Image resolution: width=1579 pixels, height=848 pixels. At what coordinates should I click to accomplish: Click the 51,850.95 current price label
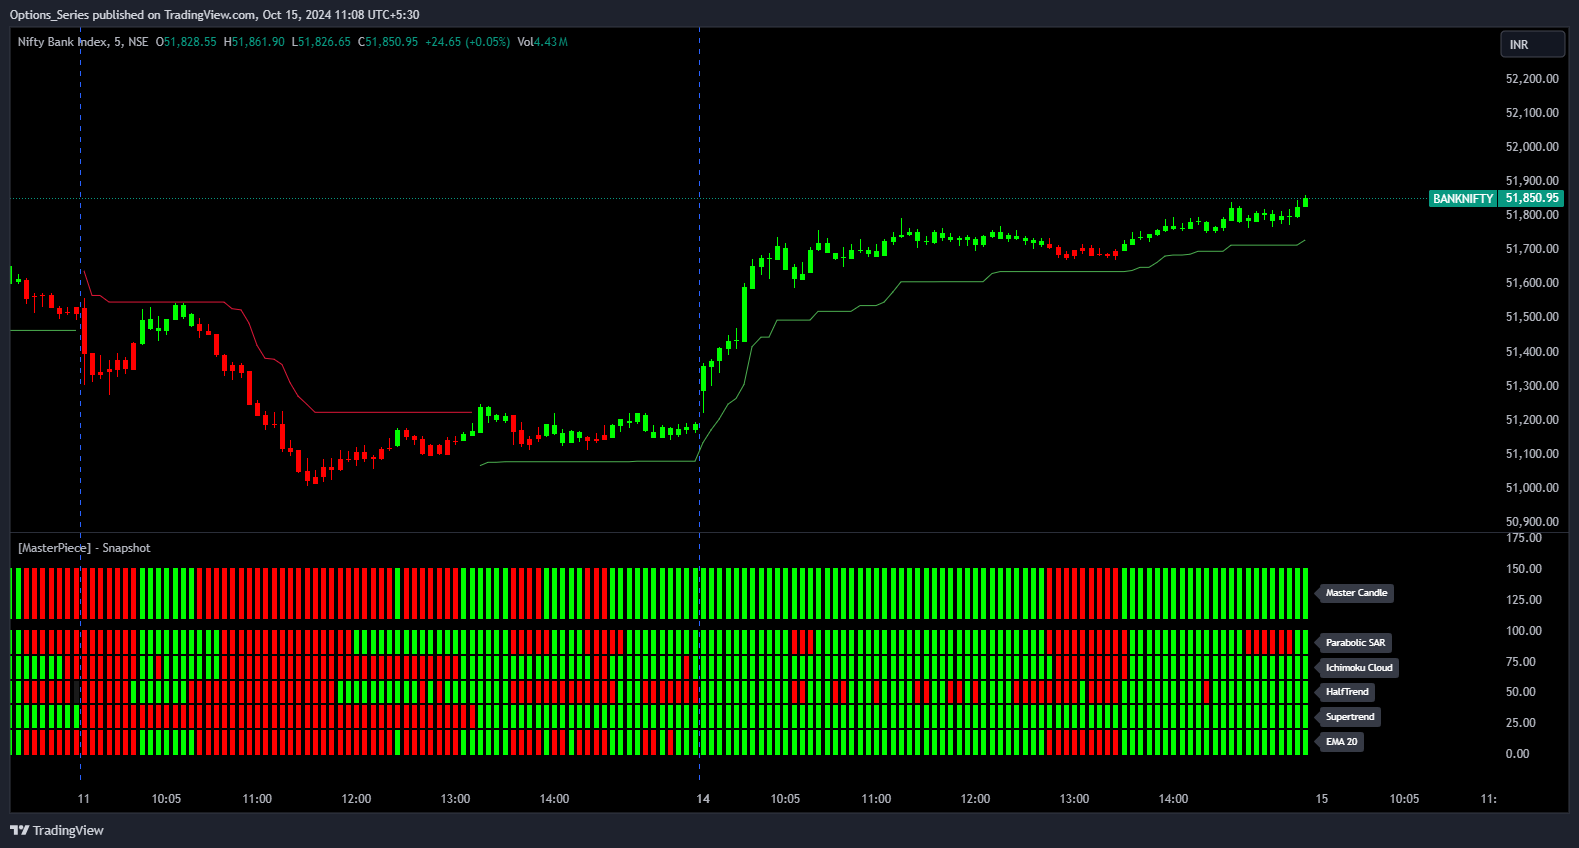[1531, 198]
